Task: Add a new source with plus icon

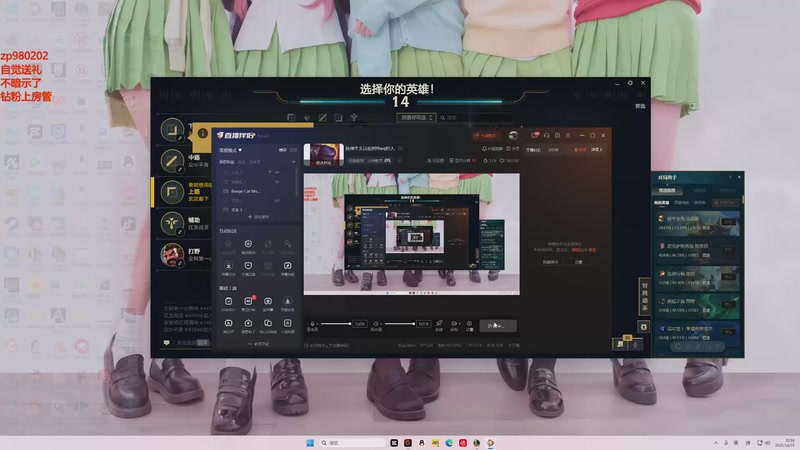Action: pyautogui.click(x=293, y=162)
